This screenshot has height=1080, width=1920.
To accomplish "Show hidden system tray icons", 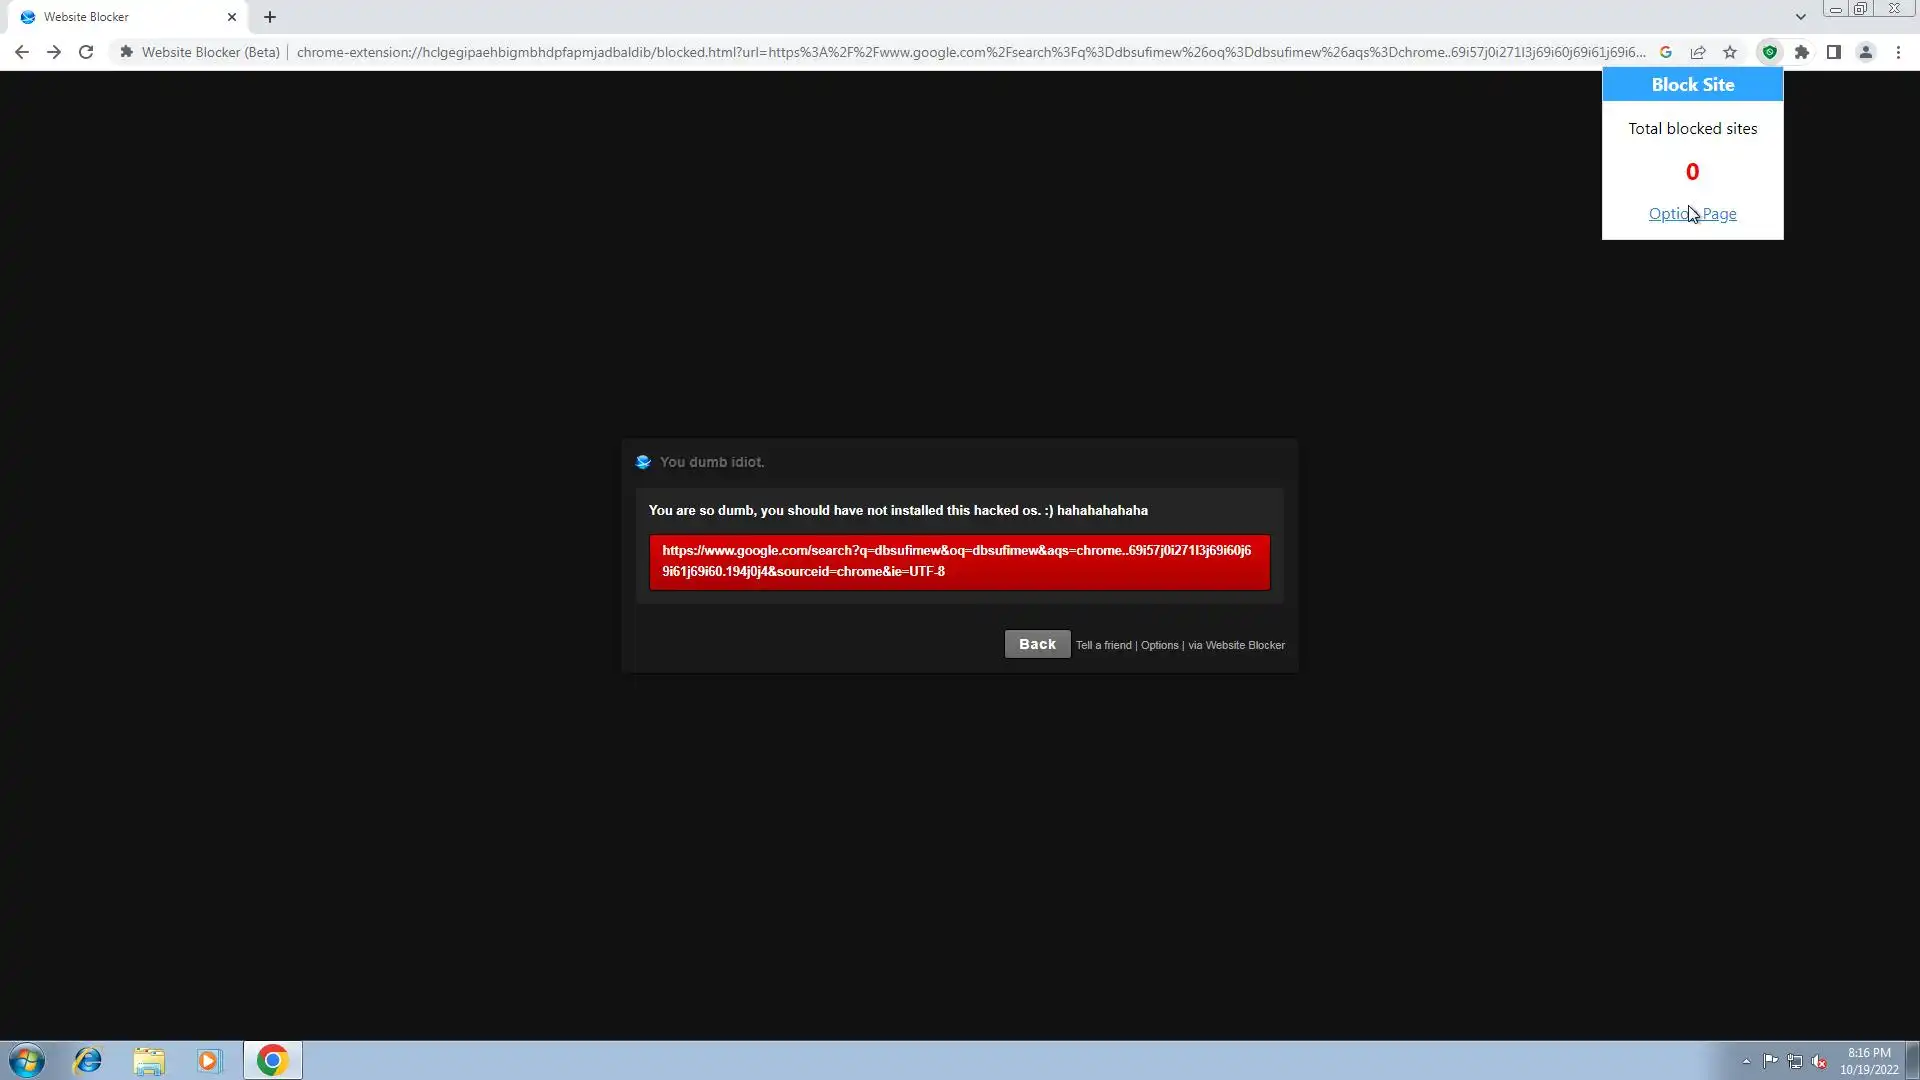I will tap(1746, 1061).
